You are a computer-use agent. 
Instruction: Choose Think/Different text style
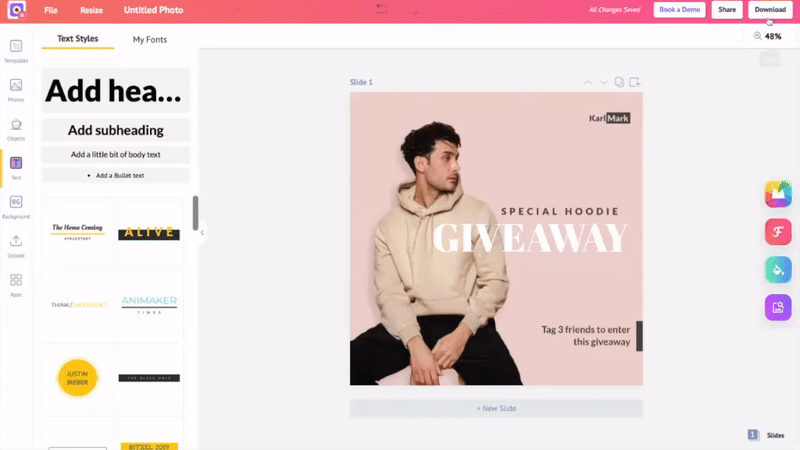pyautogui.click(x=78, y=305)
